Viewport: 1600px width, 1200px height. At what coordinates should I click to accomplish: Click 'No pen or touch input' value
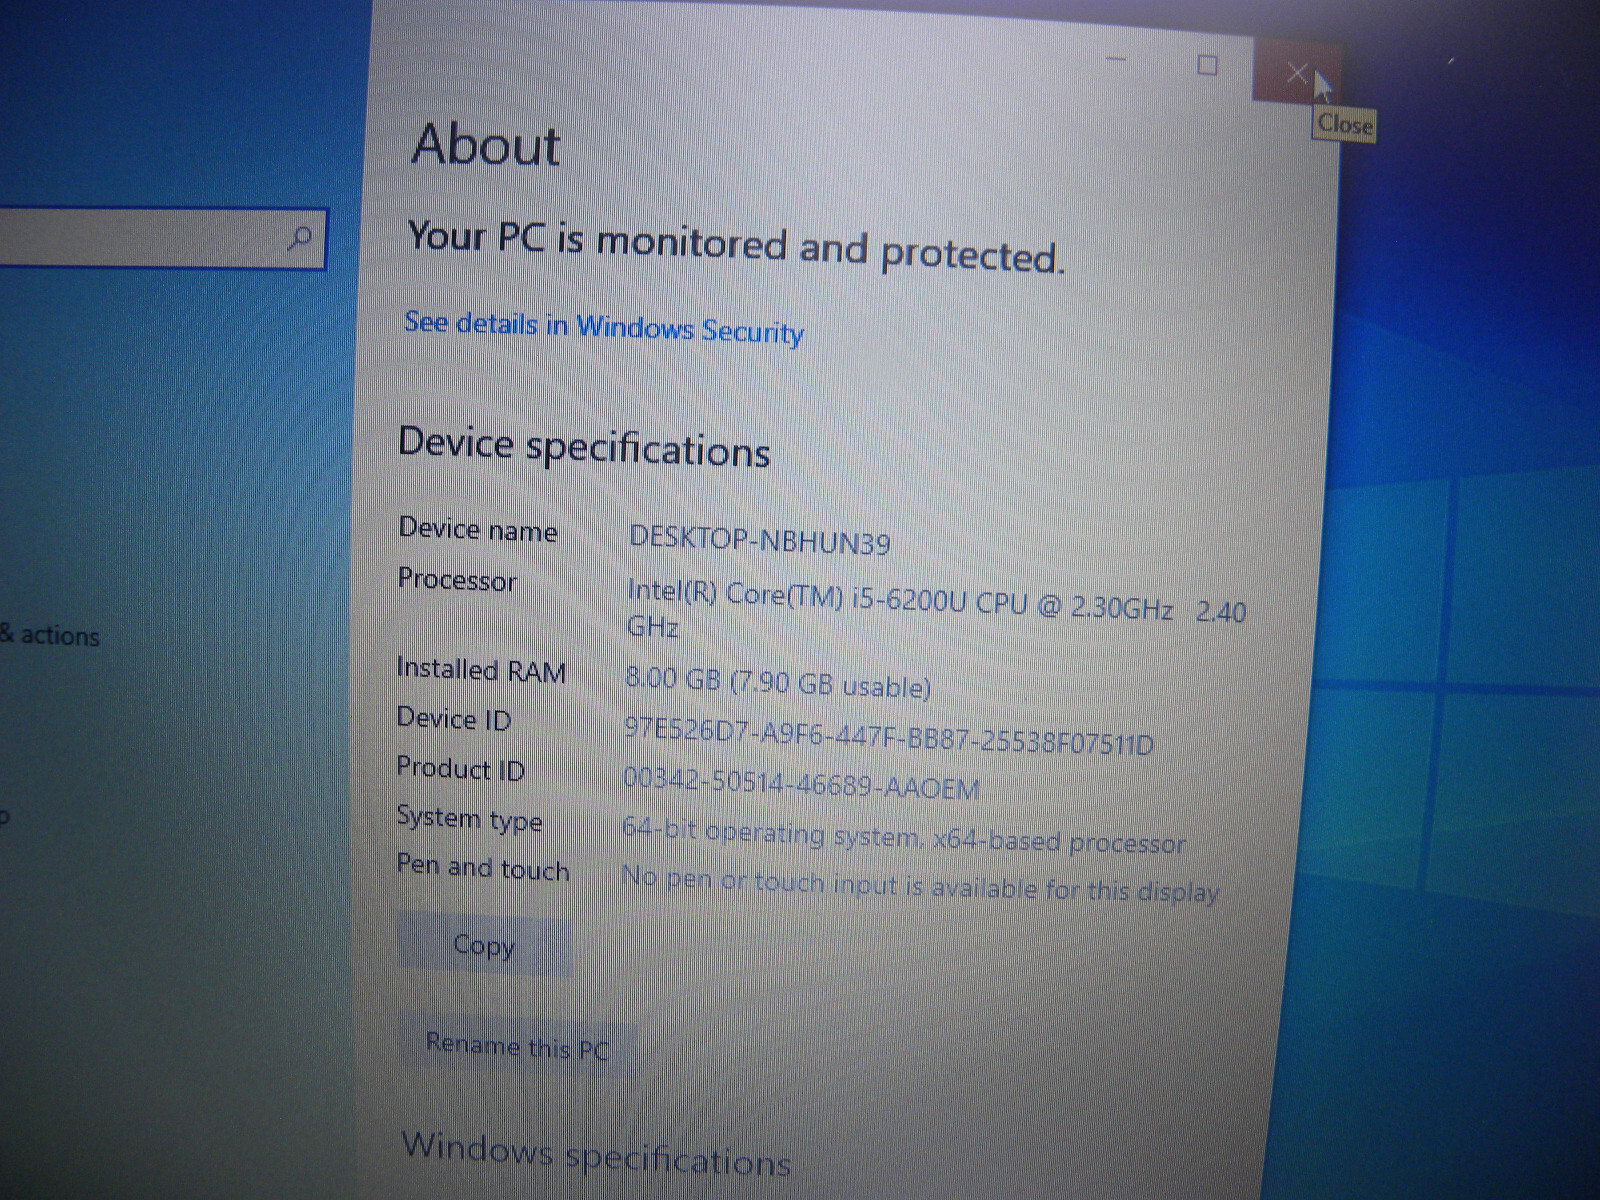tap(920, 884)
